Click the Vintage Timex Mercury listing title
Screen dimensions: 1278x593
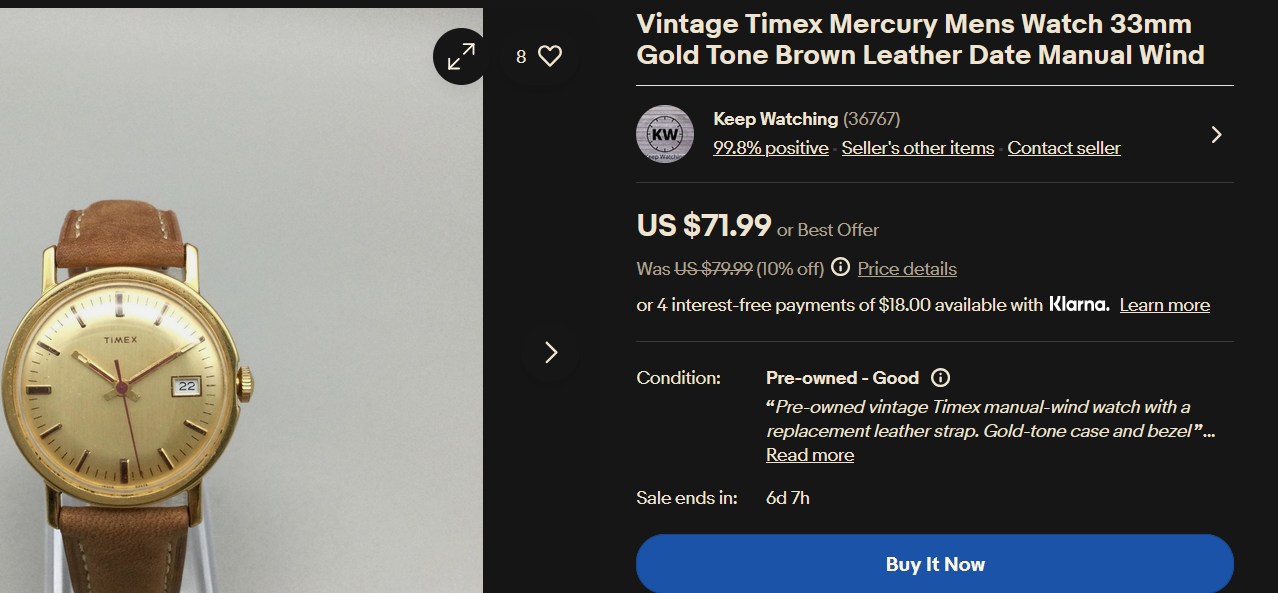tap(920, 39)
